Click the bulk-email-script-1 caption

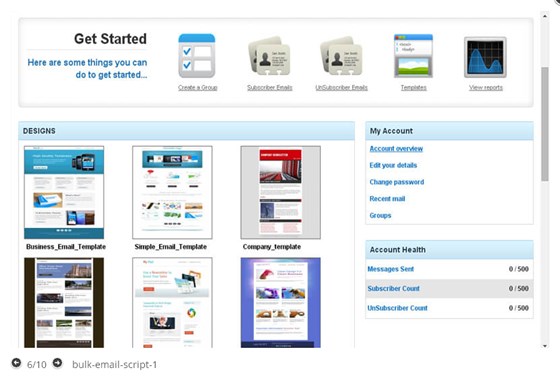114,365
